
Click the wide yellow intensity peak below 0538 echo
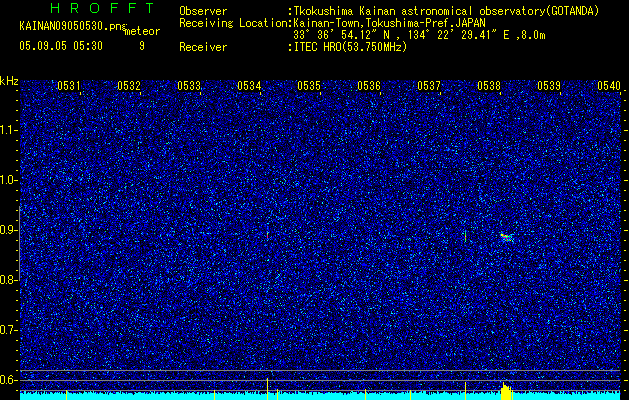click(507, 391)
